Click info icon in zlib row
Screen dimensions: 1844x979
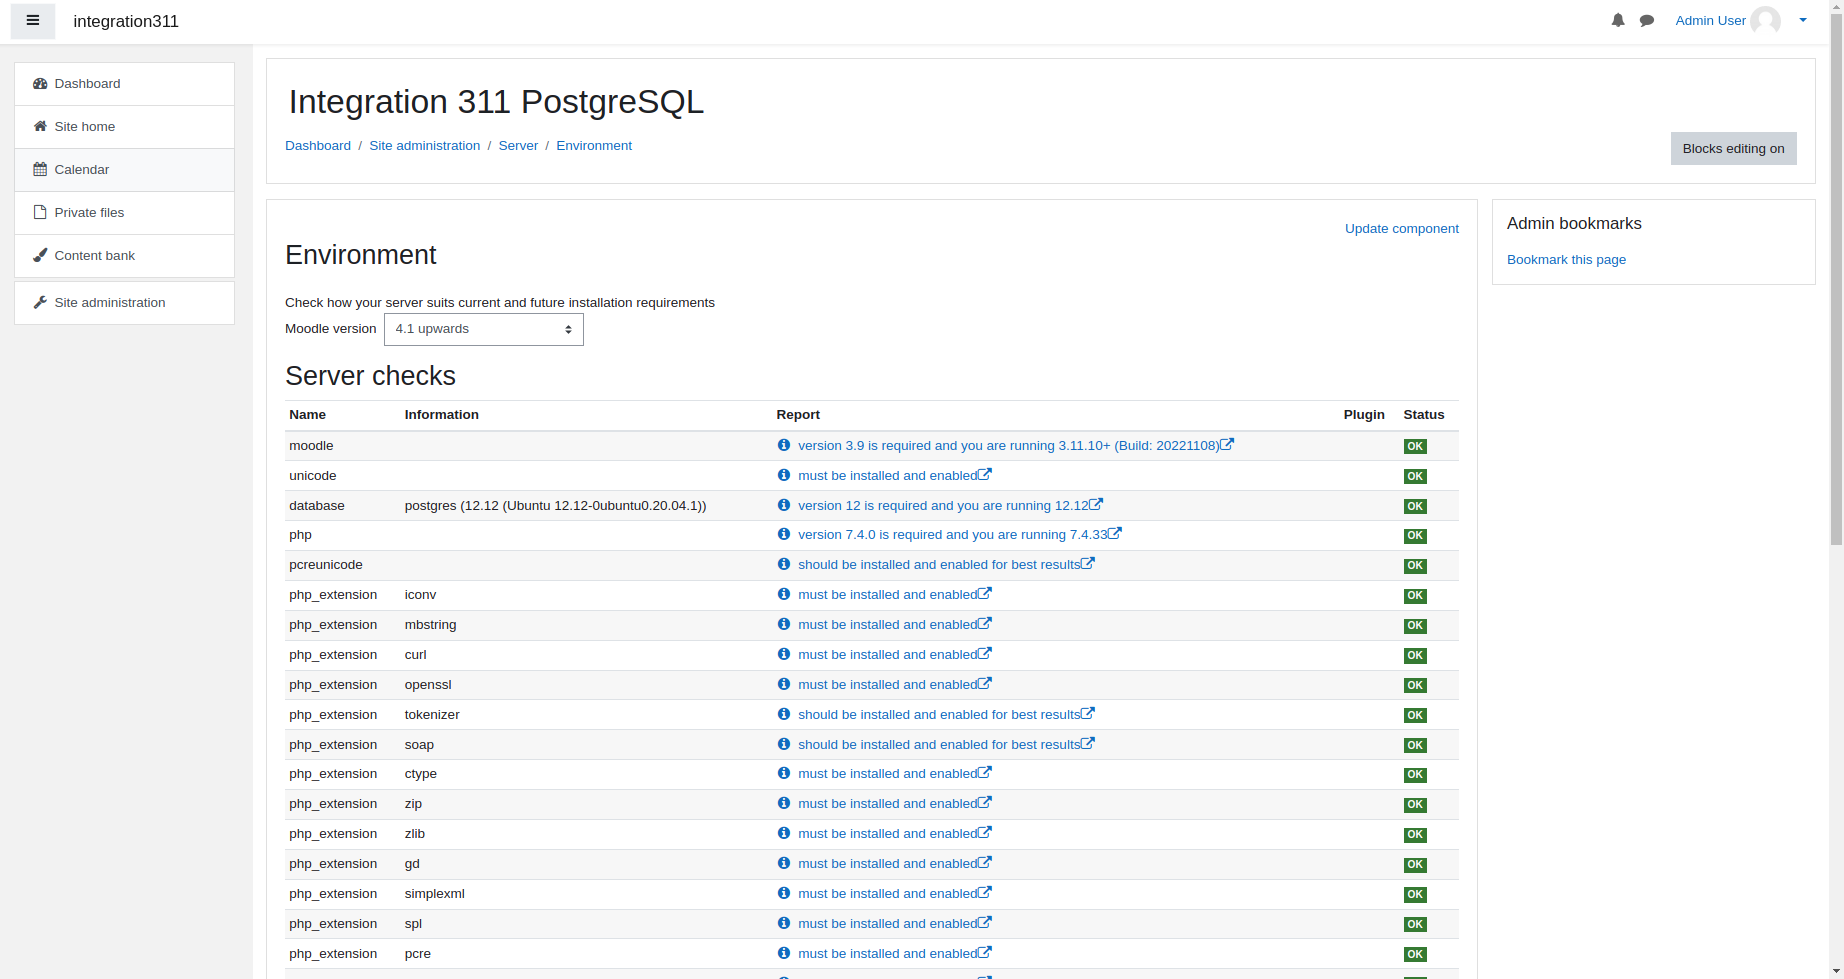pyautogui.click(x=784, y=833)
